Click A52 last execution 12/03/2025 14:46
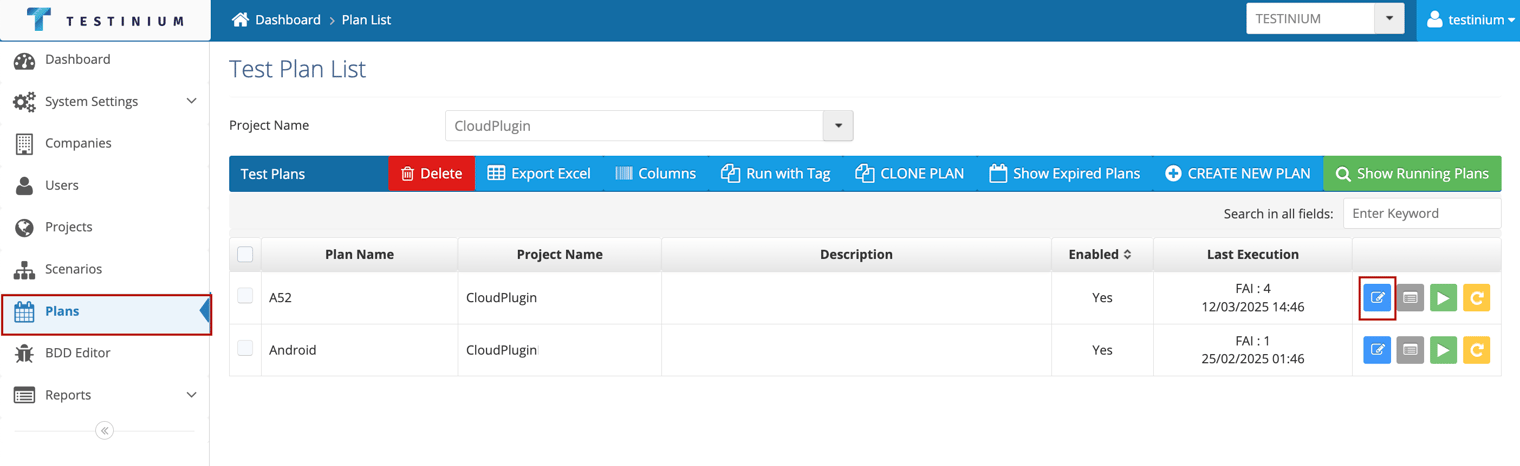 (1253, 307)
